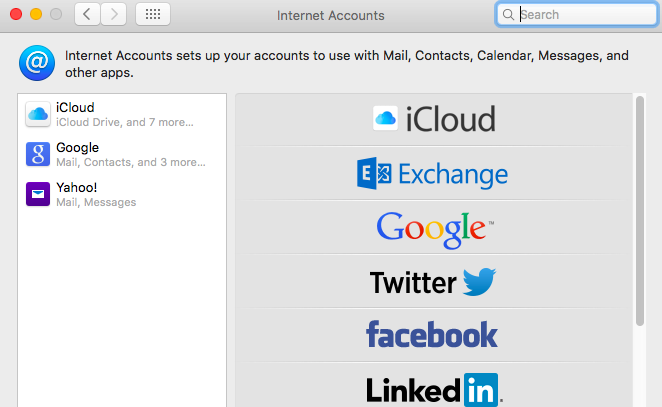Click the blue Google g icon

pos(38,154)
